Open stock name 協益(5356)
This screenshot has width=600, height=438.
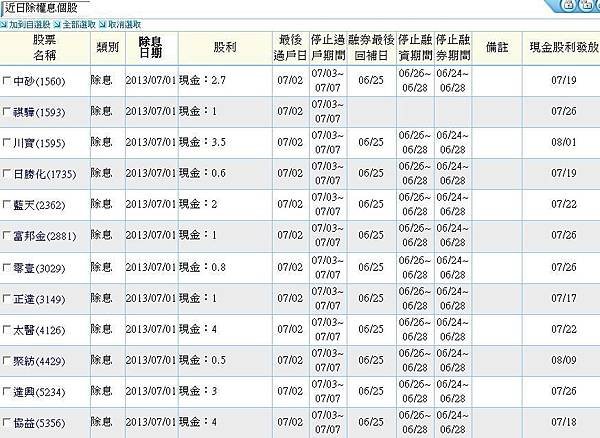[x=39, y=423]
